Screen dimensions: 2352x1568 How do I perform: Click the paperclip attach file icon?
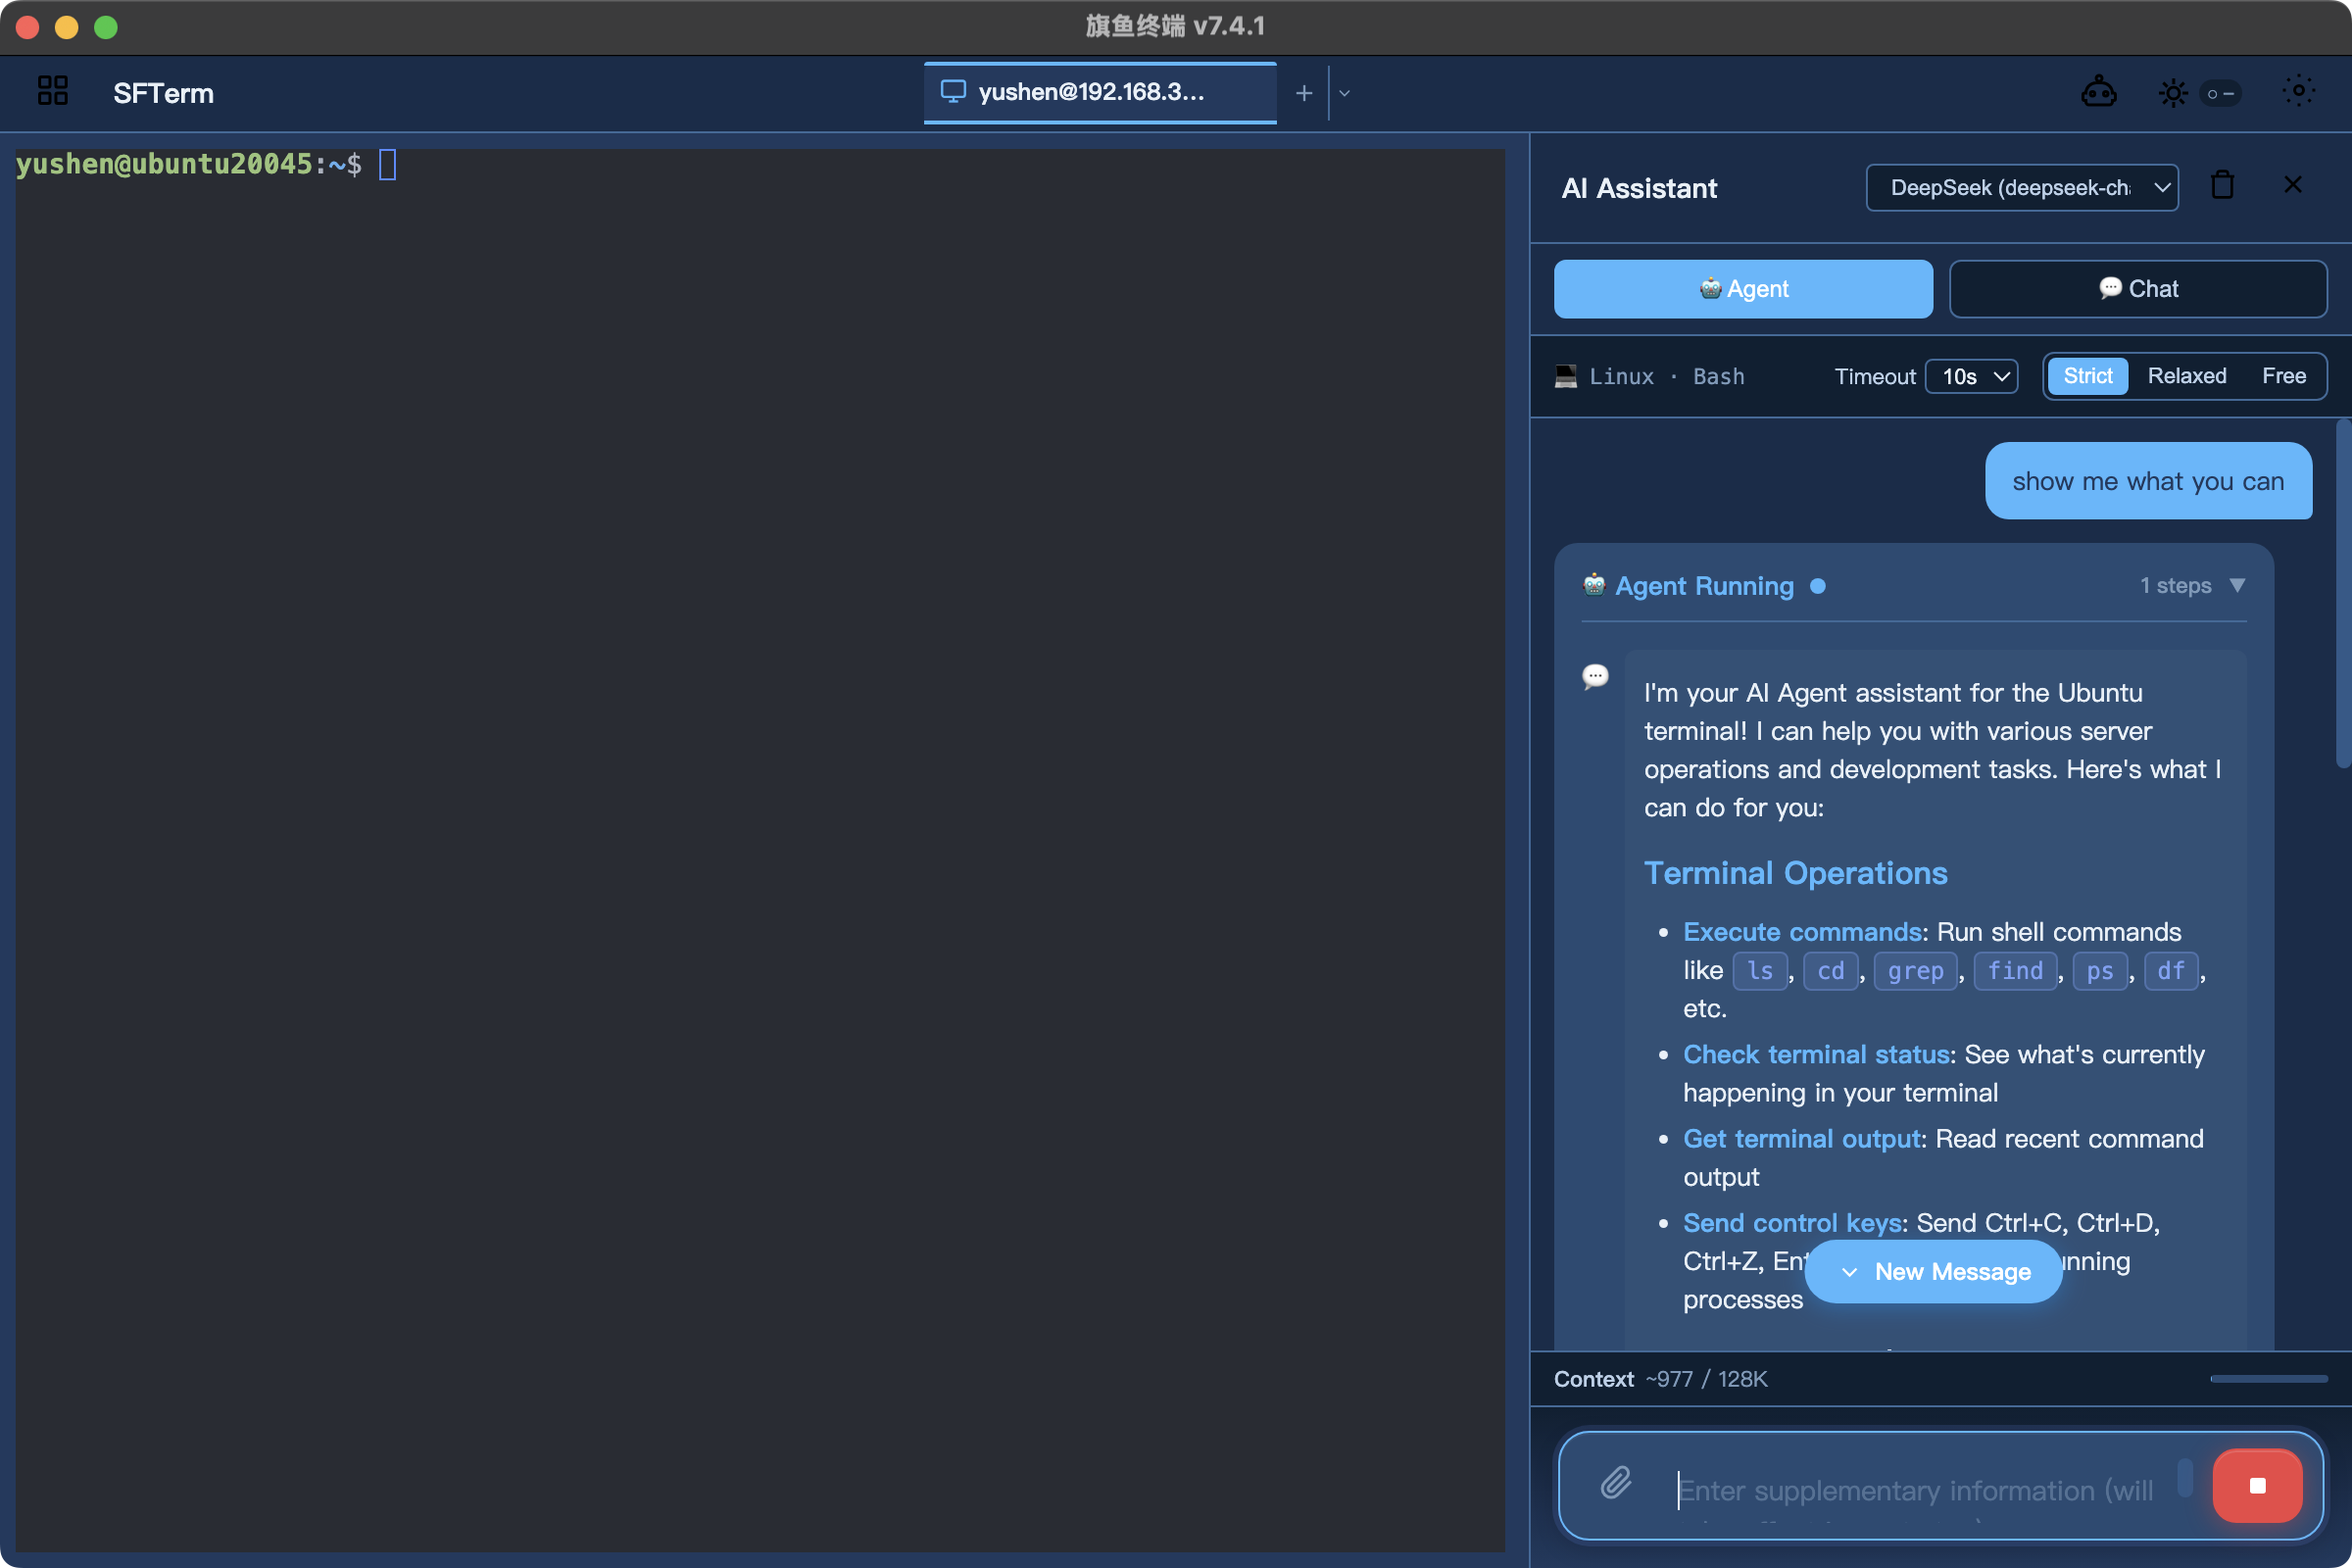1616,1483
